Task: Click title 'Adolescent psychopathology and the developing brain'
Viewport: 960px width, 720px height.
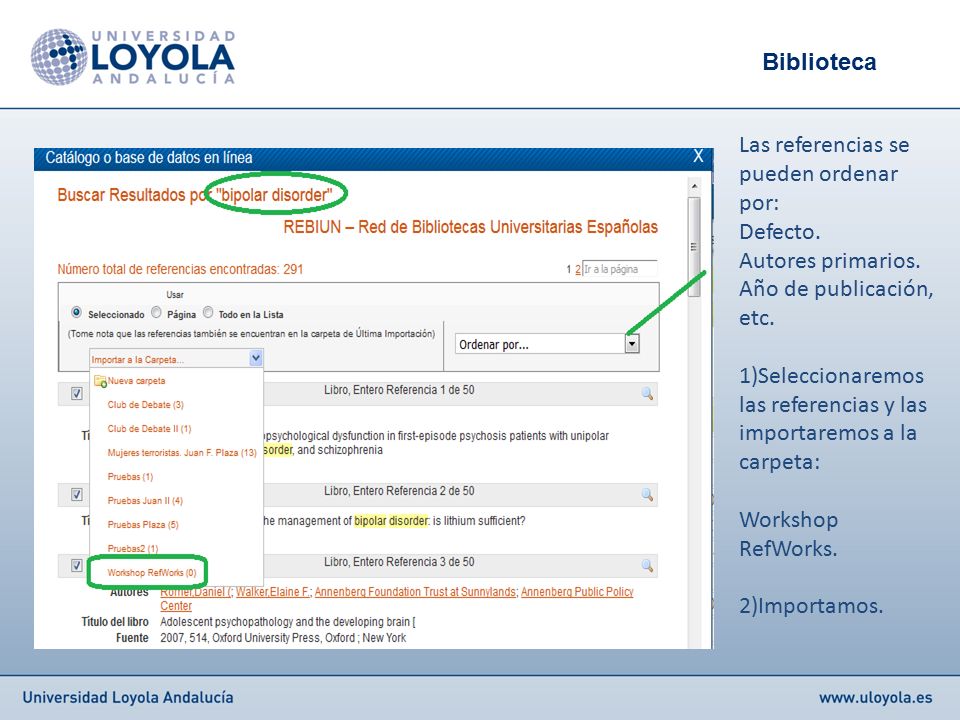Action: pos(288,622)
